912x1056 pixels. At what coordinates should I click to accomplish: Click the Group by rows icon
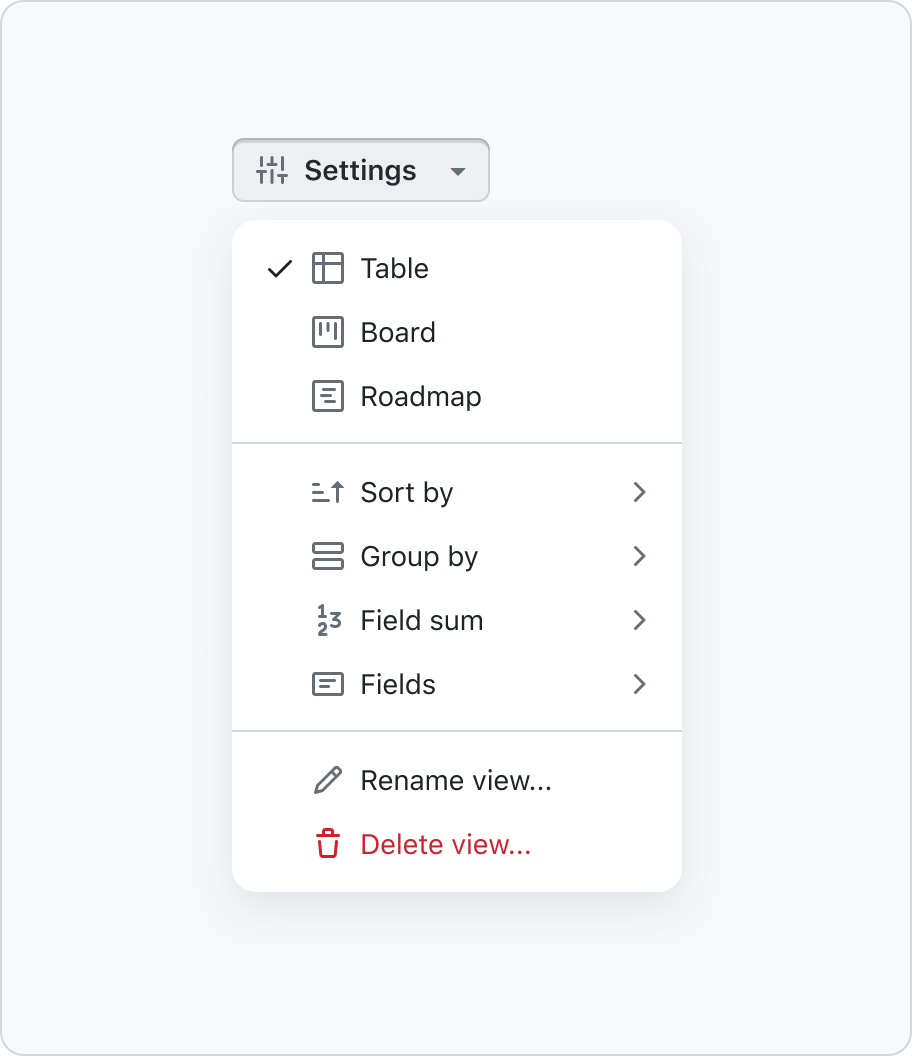[327, 556]
